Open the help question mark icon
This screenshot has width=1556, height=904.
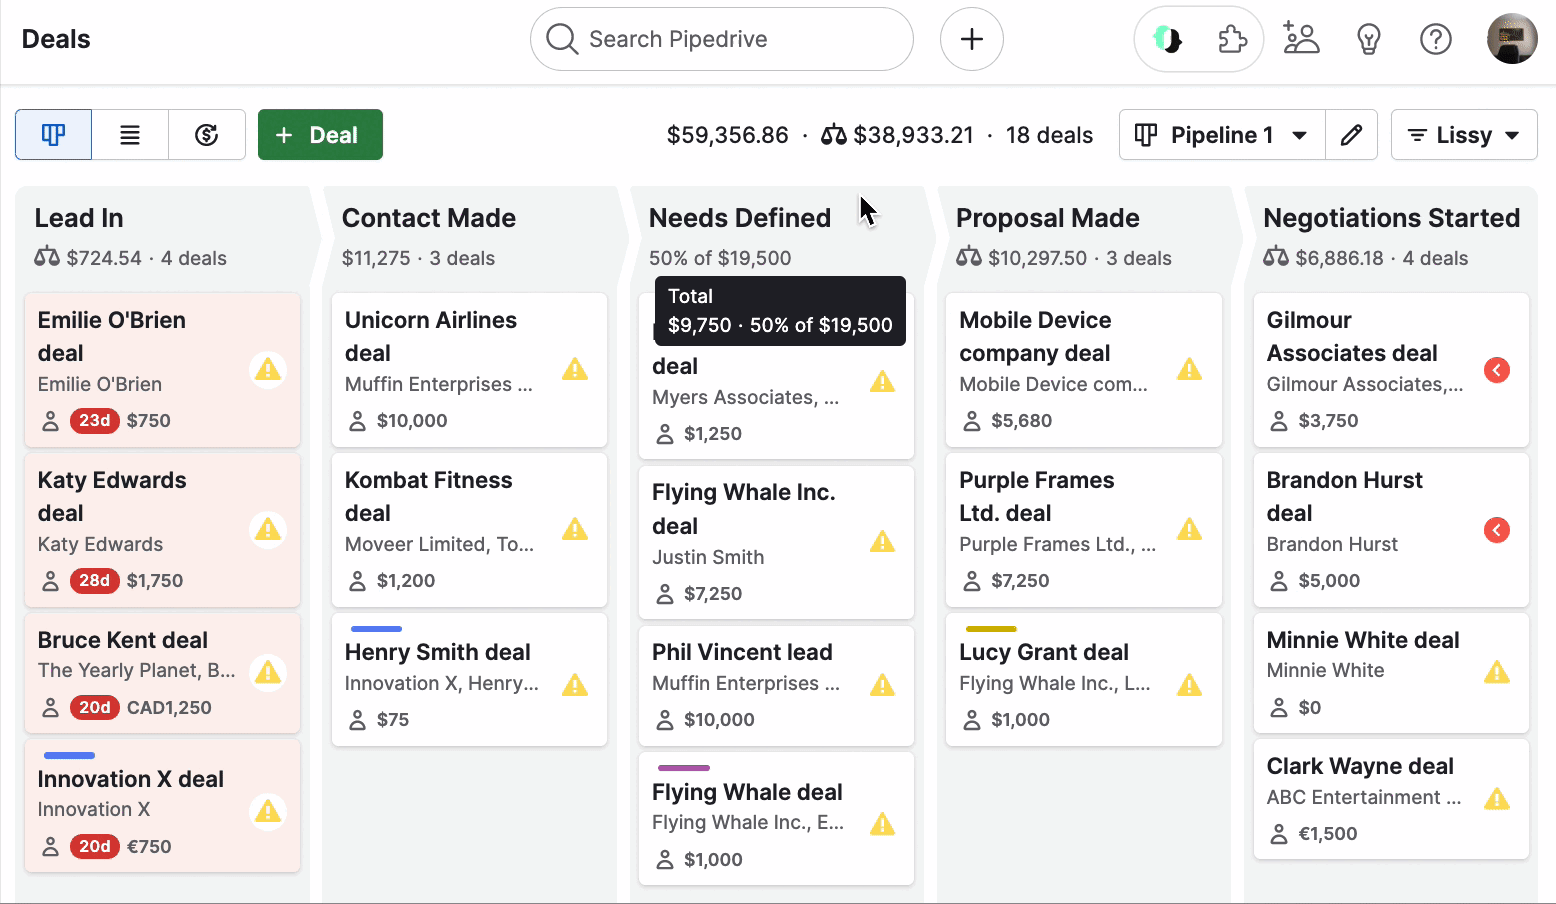(x=1436, y=39)
